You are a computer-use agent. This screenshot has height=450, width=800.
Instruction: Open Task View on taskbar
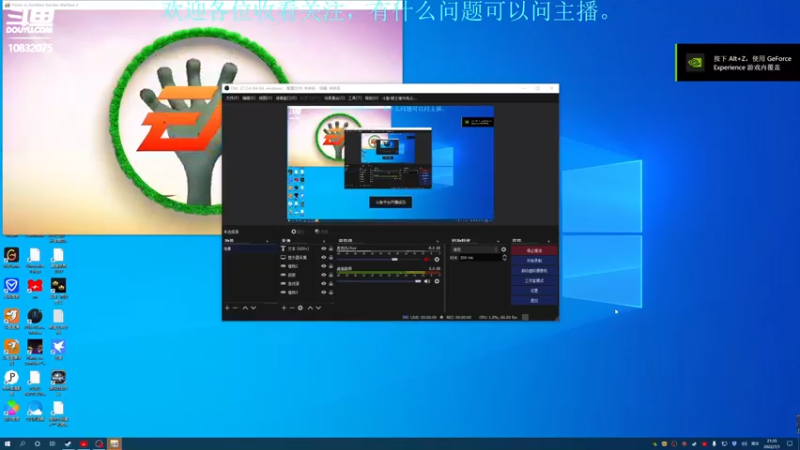[52, 444]
